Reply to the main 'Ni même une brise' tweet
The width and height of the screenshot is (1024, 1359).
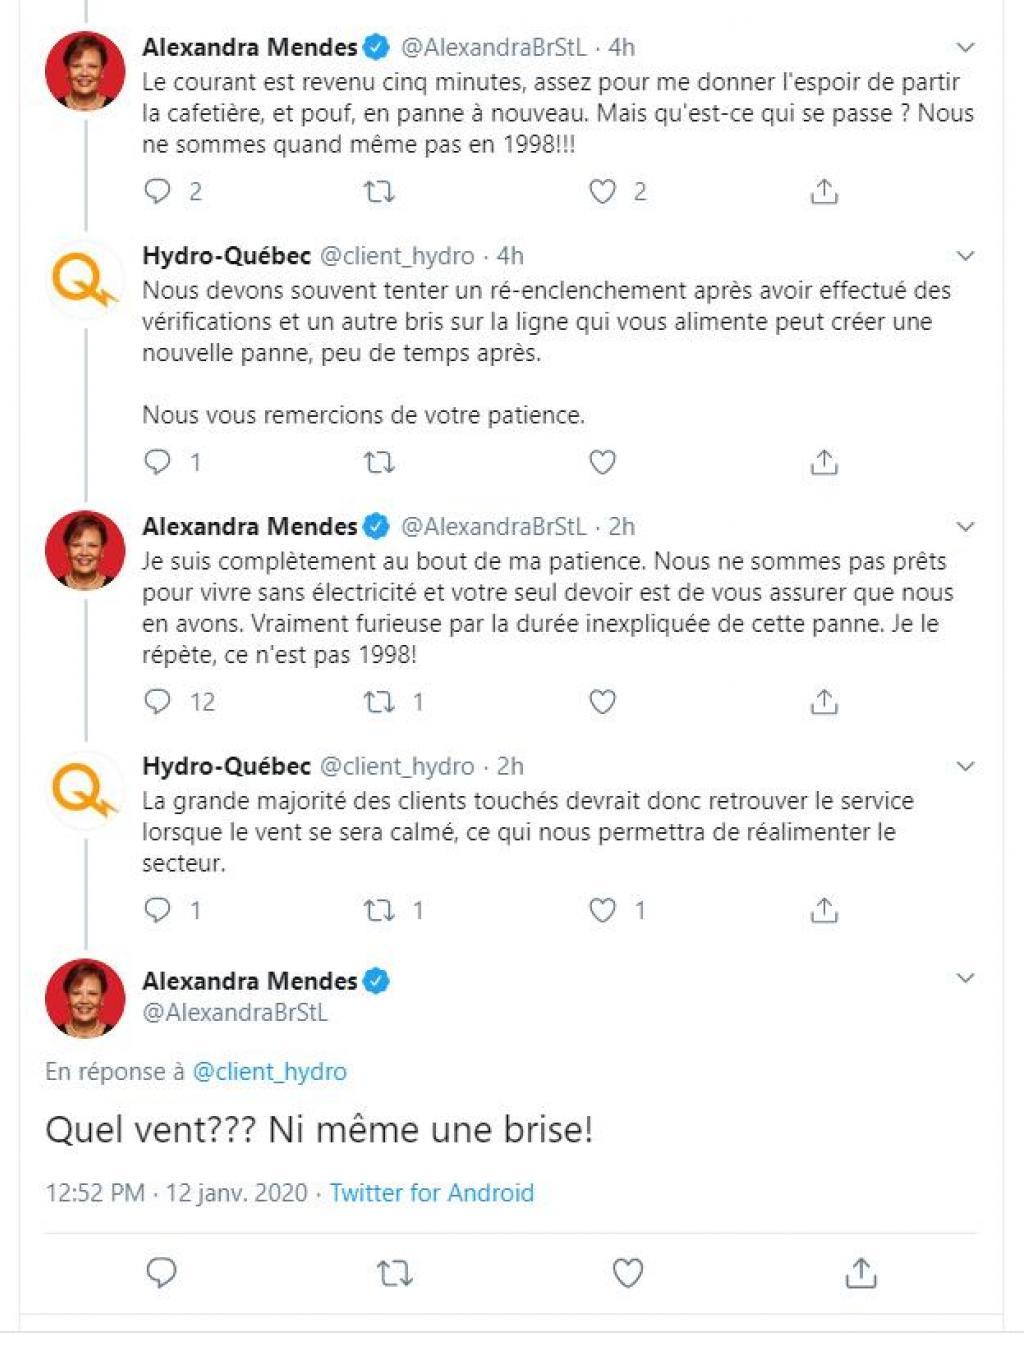[161, 1273]
